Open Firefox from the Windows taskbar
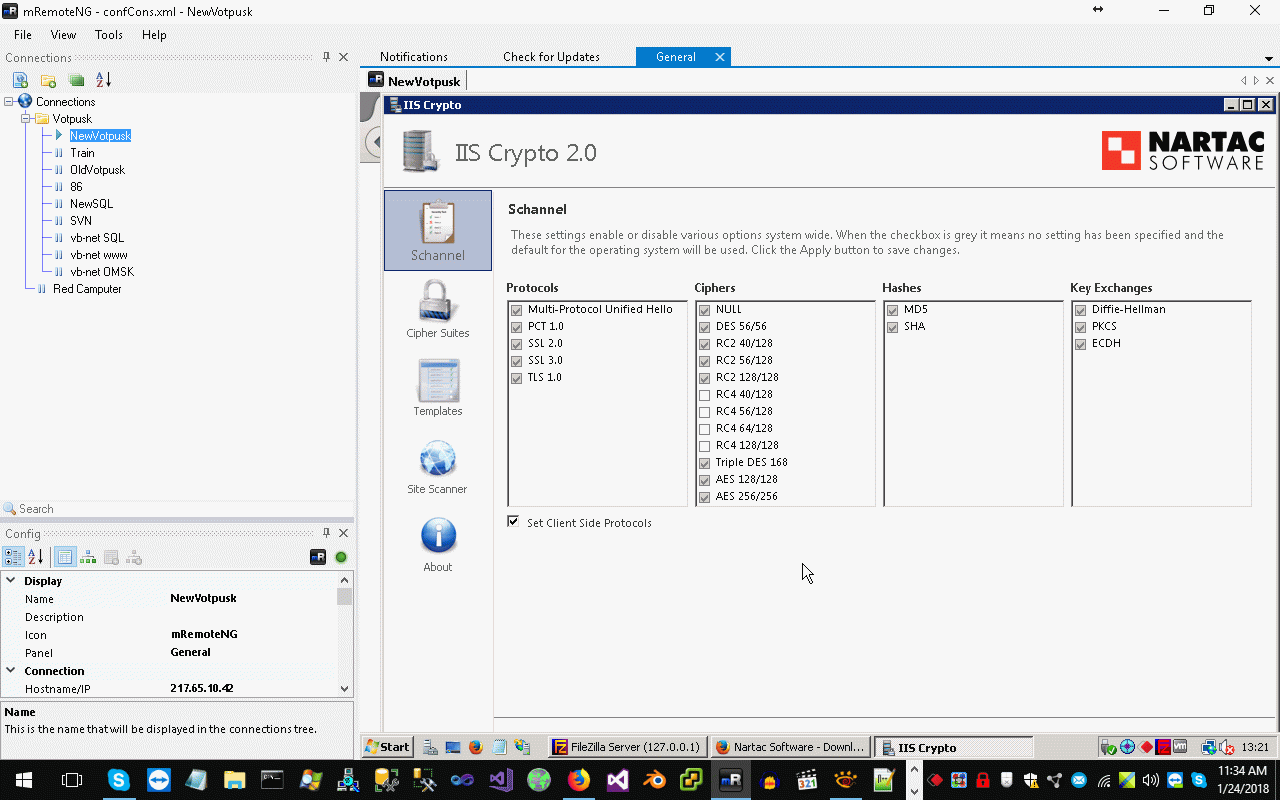The width and height of the screenshot is (1280, 800). 579,780
